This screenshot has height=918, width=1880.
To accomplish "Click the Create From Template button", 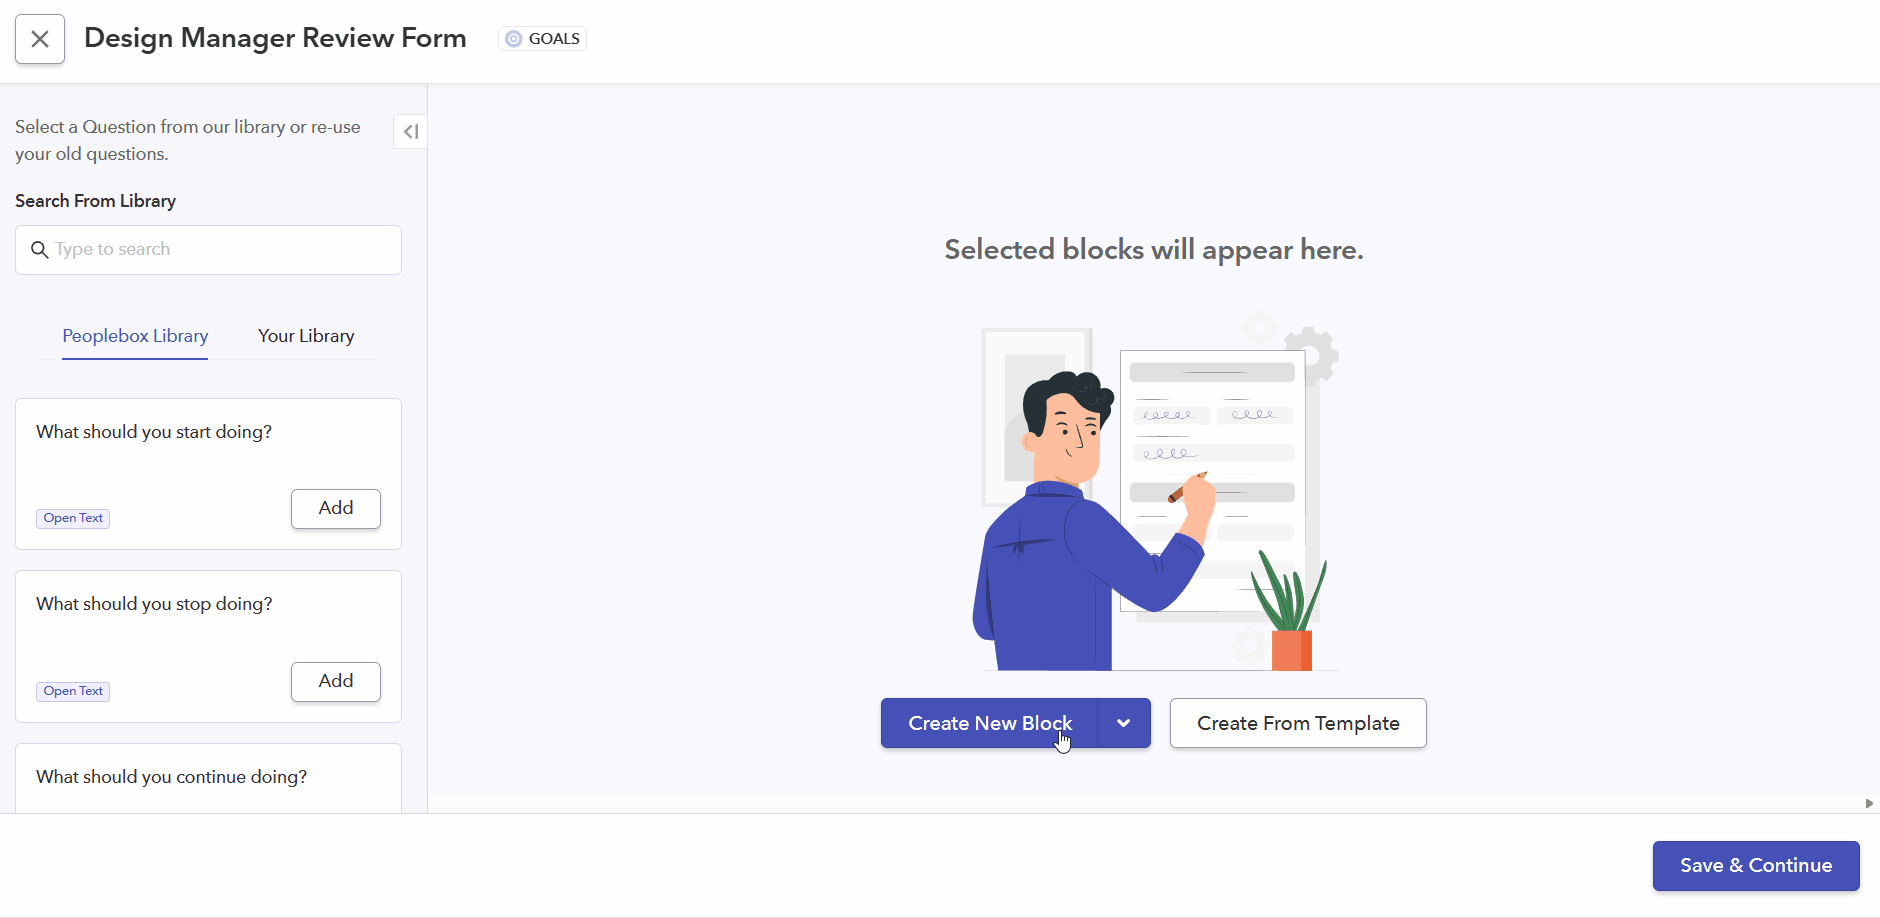I will 1297,723.
